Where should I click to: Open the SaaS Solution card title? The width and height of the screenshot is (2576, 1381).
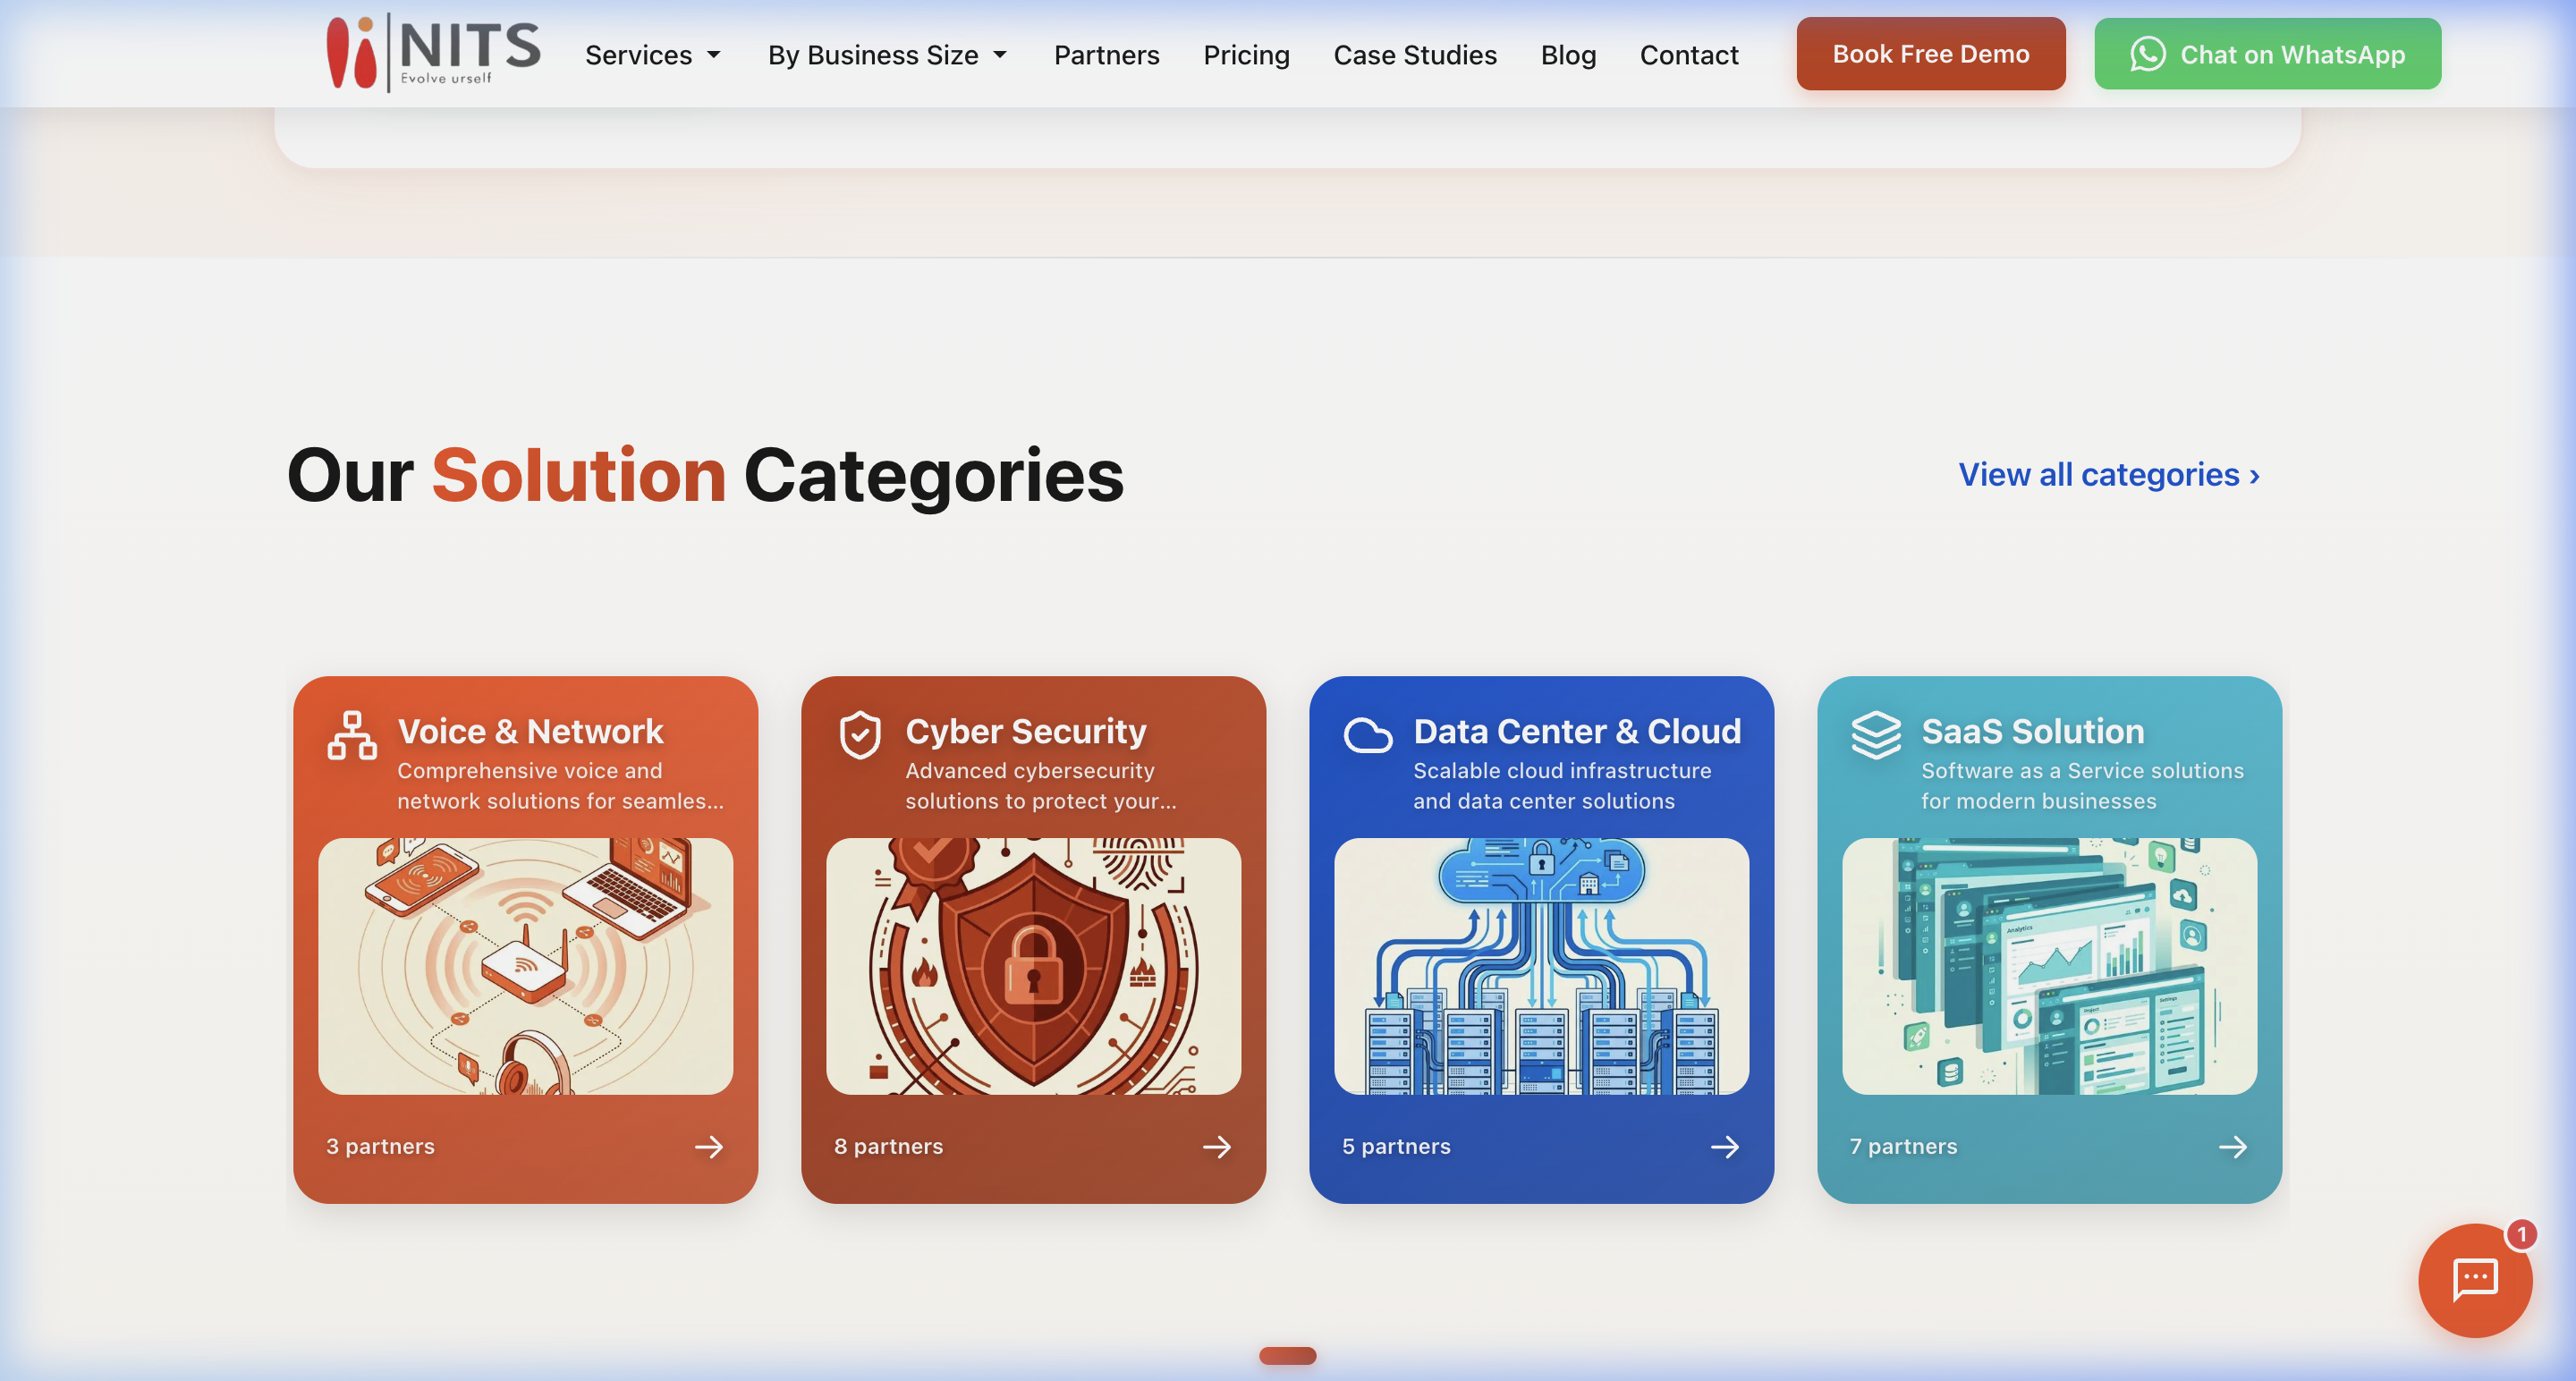click(x=2033, y=731)
